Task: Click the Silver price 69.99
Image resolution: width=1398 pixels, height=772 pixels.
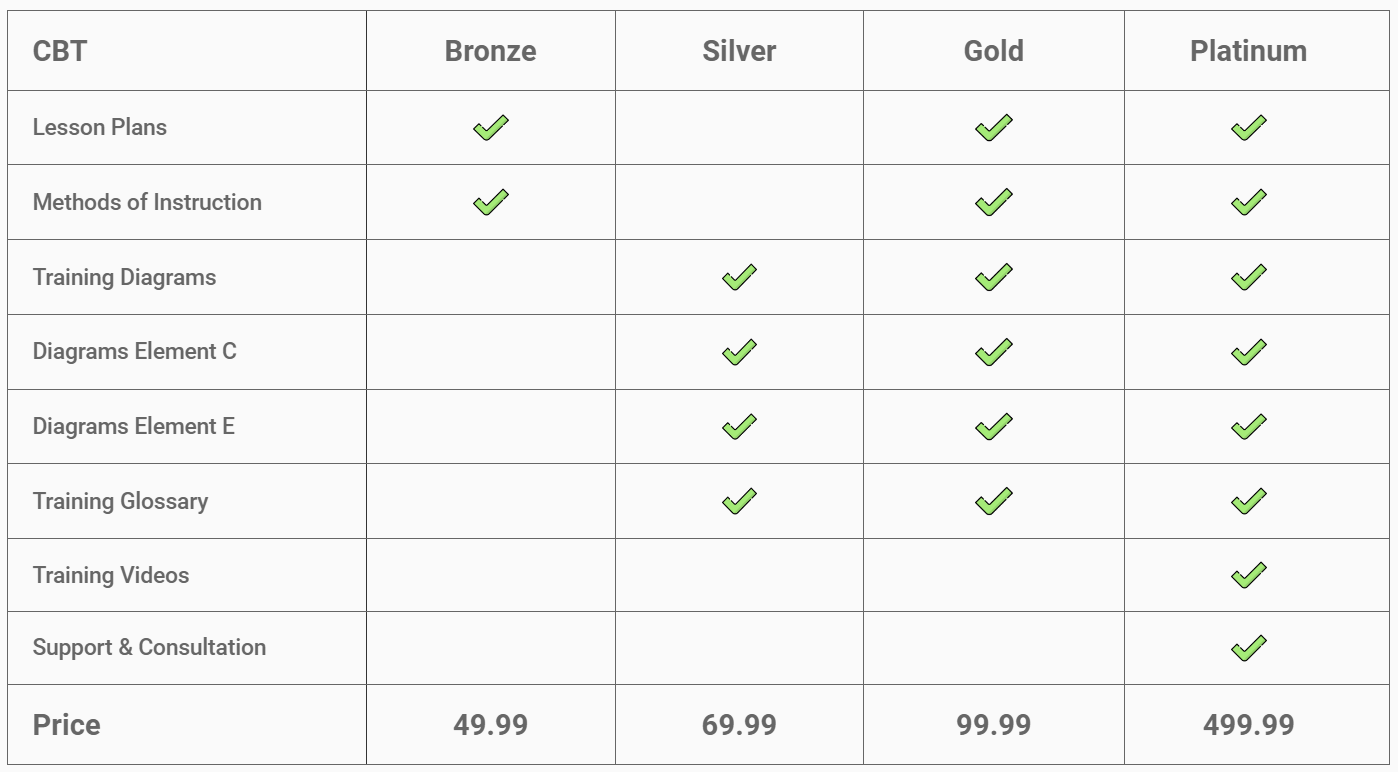Action: pyautogui.click(x=739, y=725)
